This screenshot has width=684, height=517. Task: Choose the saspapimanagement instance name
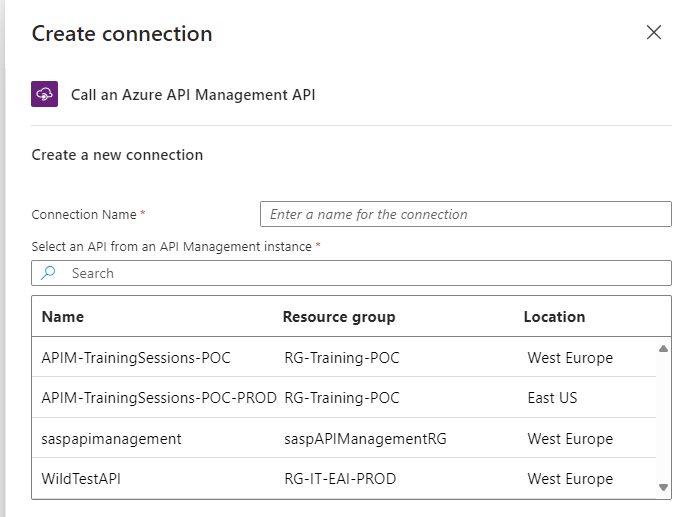tap(112, 439)
